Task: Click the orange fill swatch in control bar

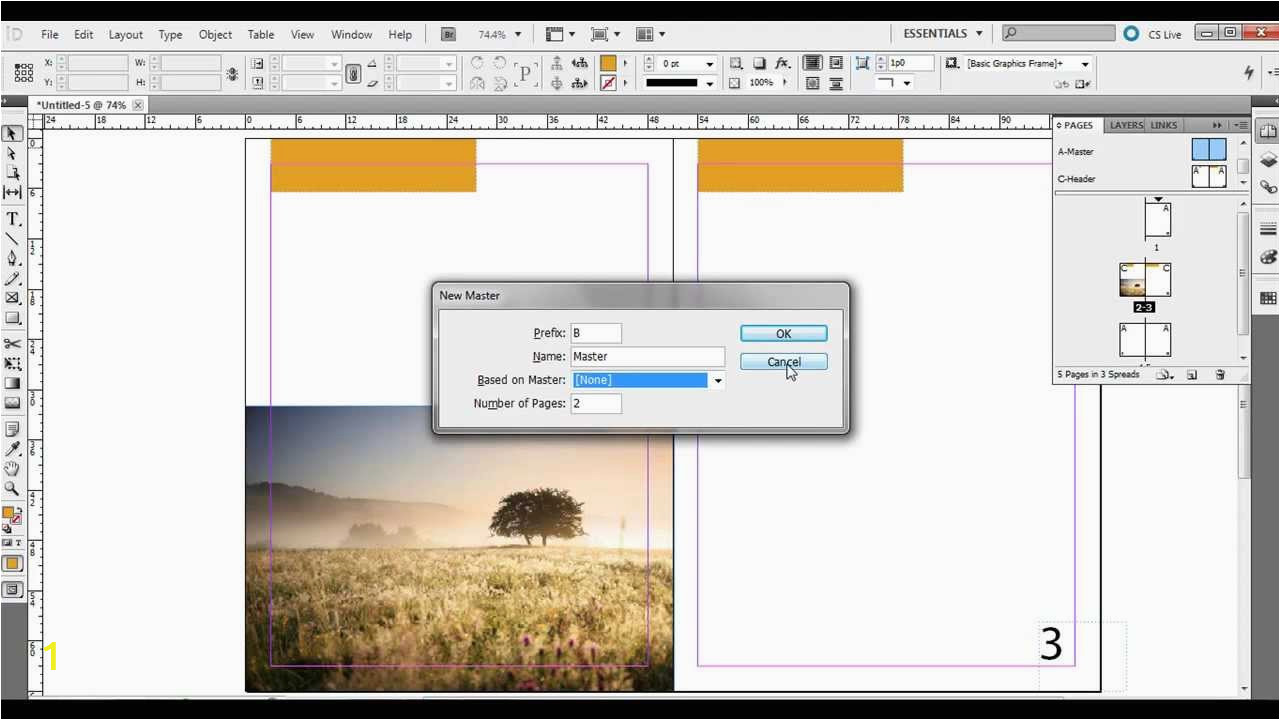Action: coord(608,63)
